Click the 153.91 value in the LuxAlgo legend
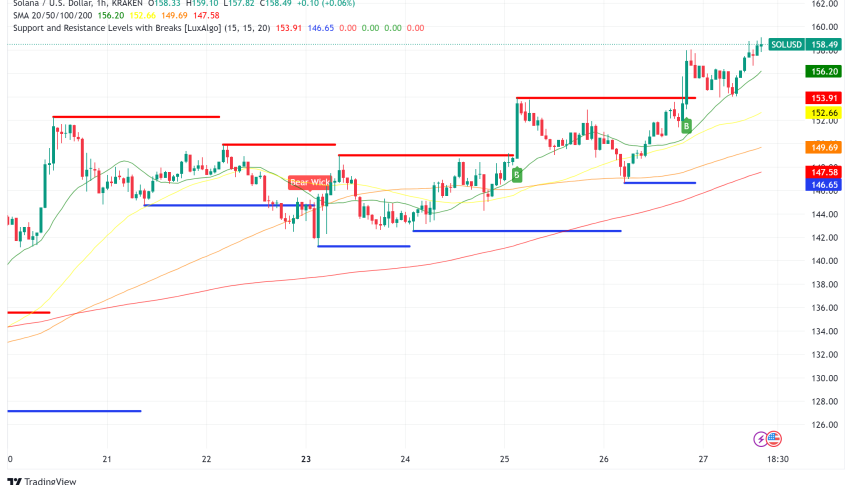 pyautogui.click(x=289, y=28)
